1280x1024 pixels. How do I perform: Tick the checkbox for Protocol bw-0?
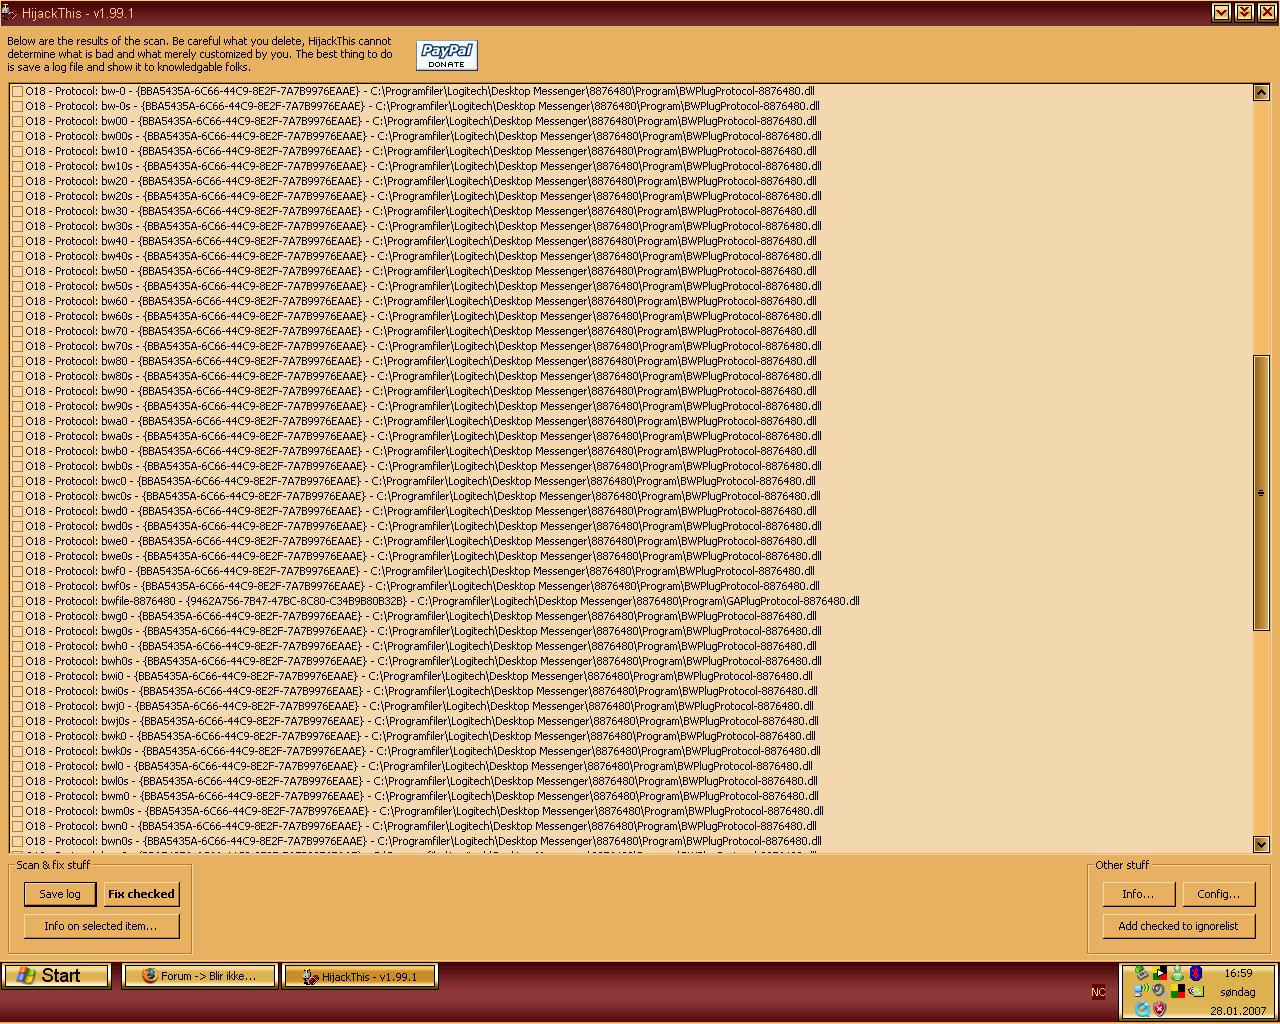click(18, 91)
